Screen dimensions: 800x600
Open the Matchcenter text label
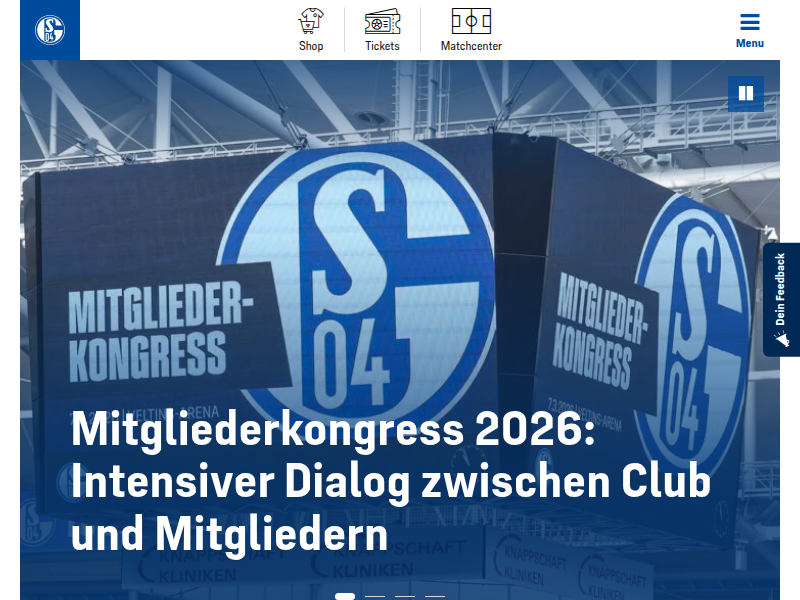[x=471, y=46]
